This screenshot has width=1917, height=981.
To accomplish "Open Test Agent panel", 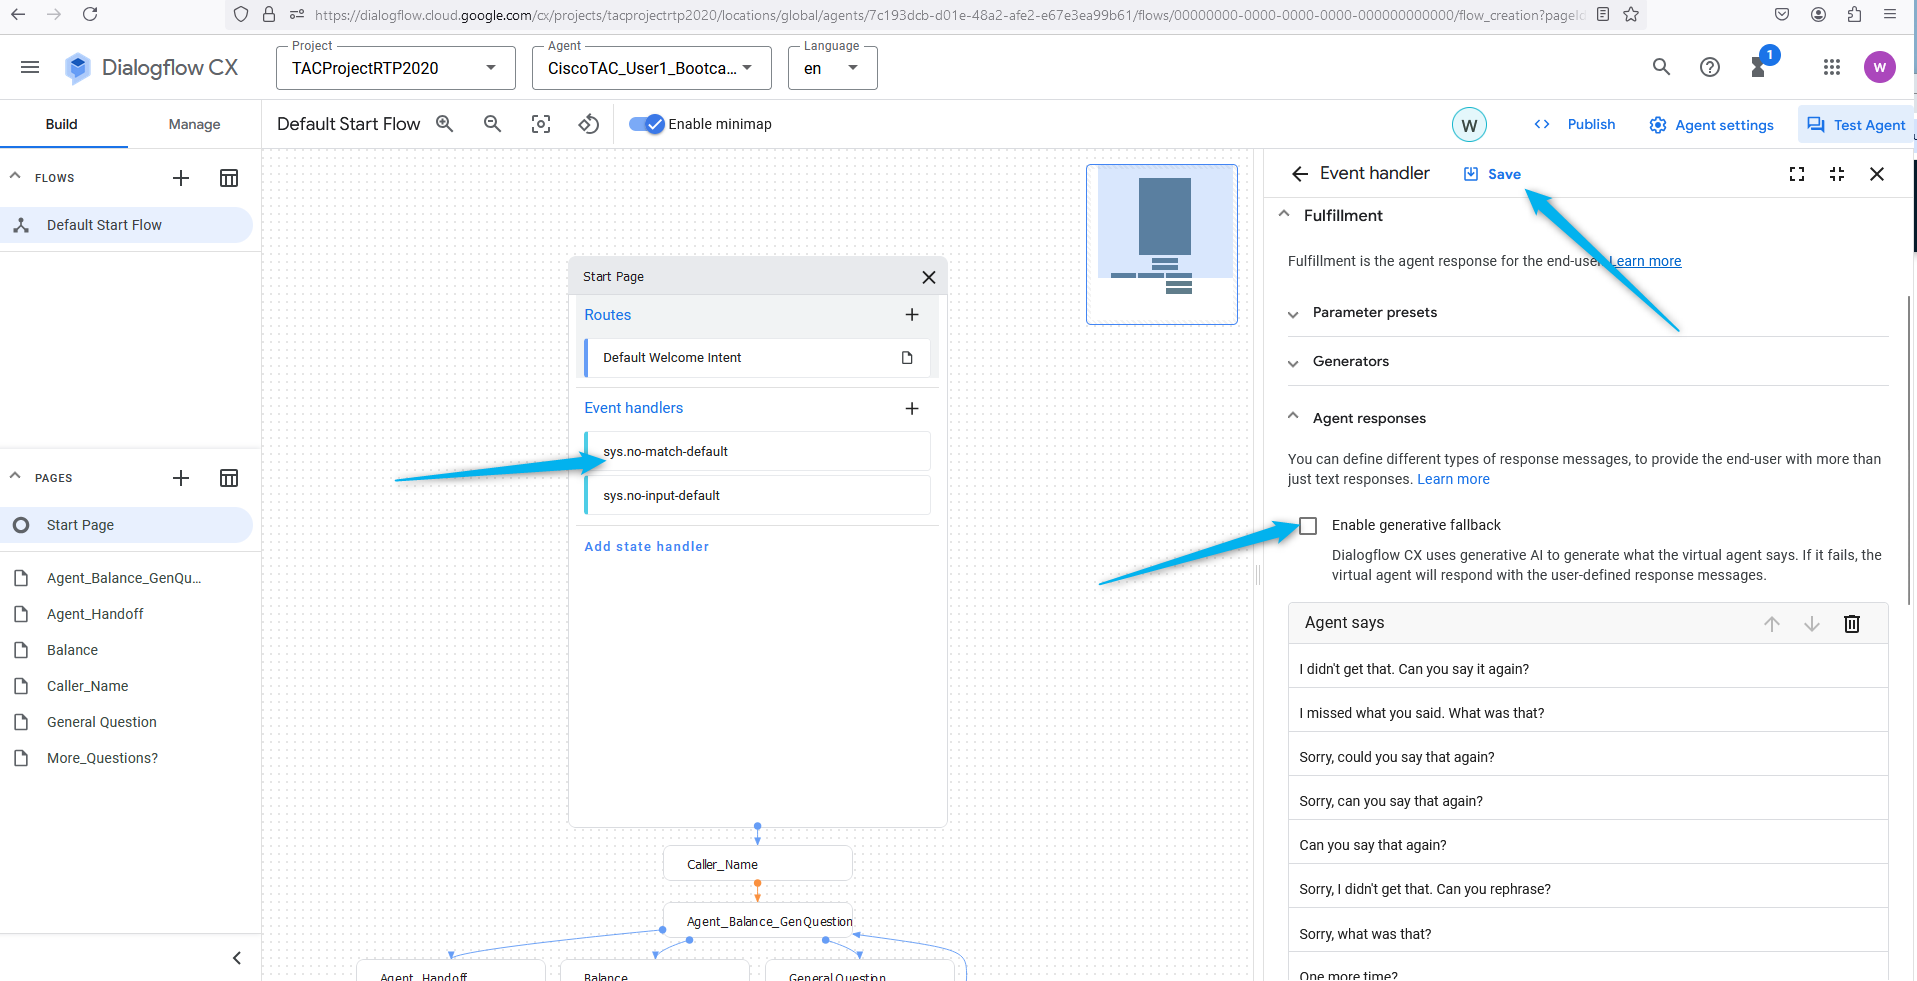I will [x=1856, y=125].
